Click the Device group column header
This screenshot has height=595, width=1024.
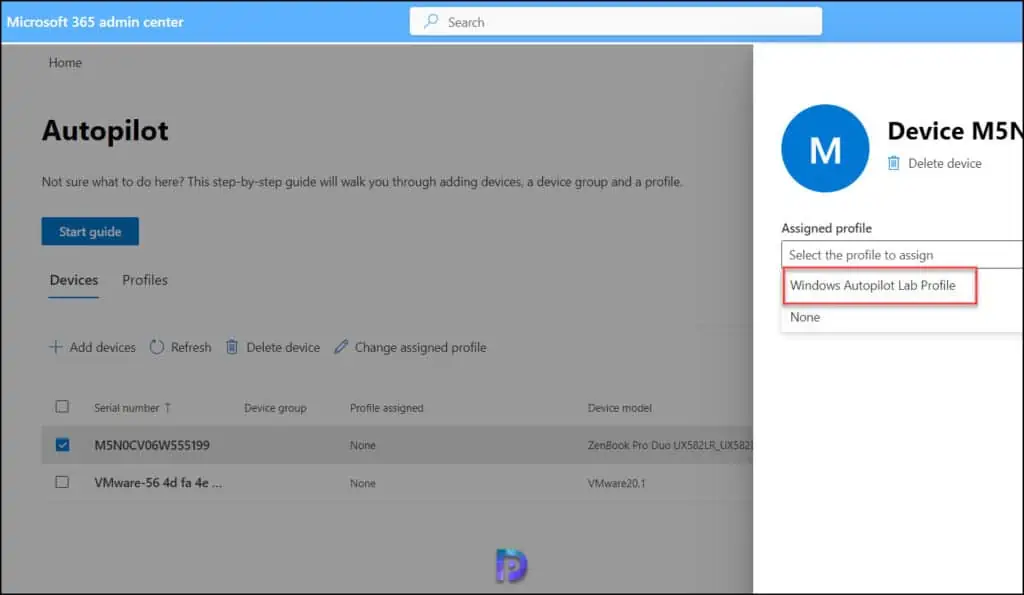click(275, 408)
